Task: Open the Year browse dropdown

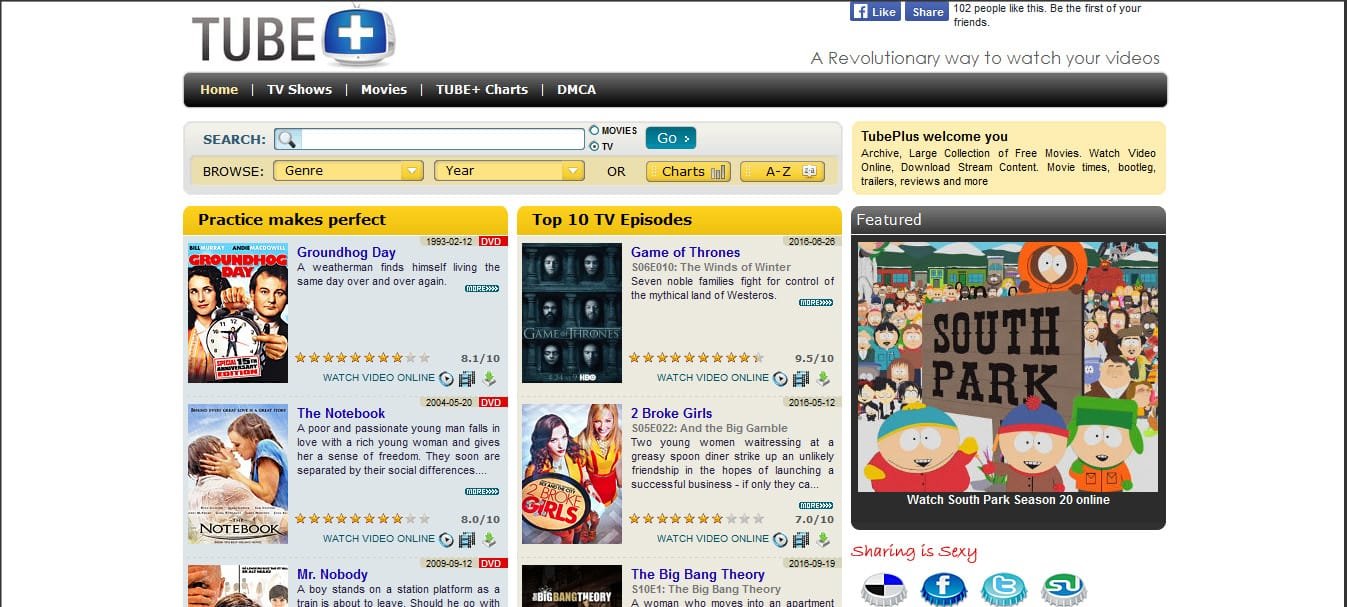Action: (x=509, y=171)
